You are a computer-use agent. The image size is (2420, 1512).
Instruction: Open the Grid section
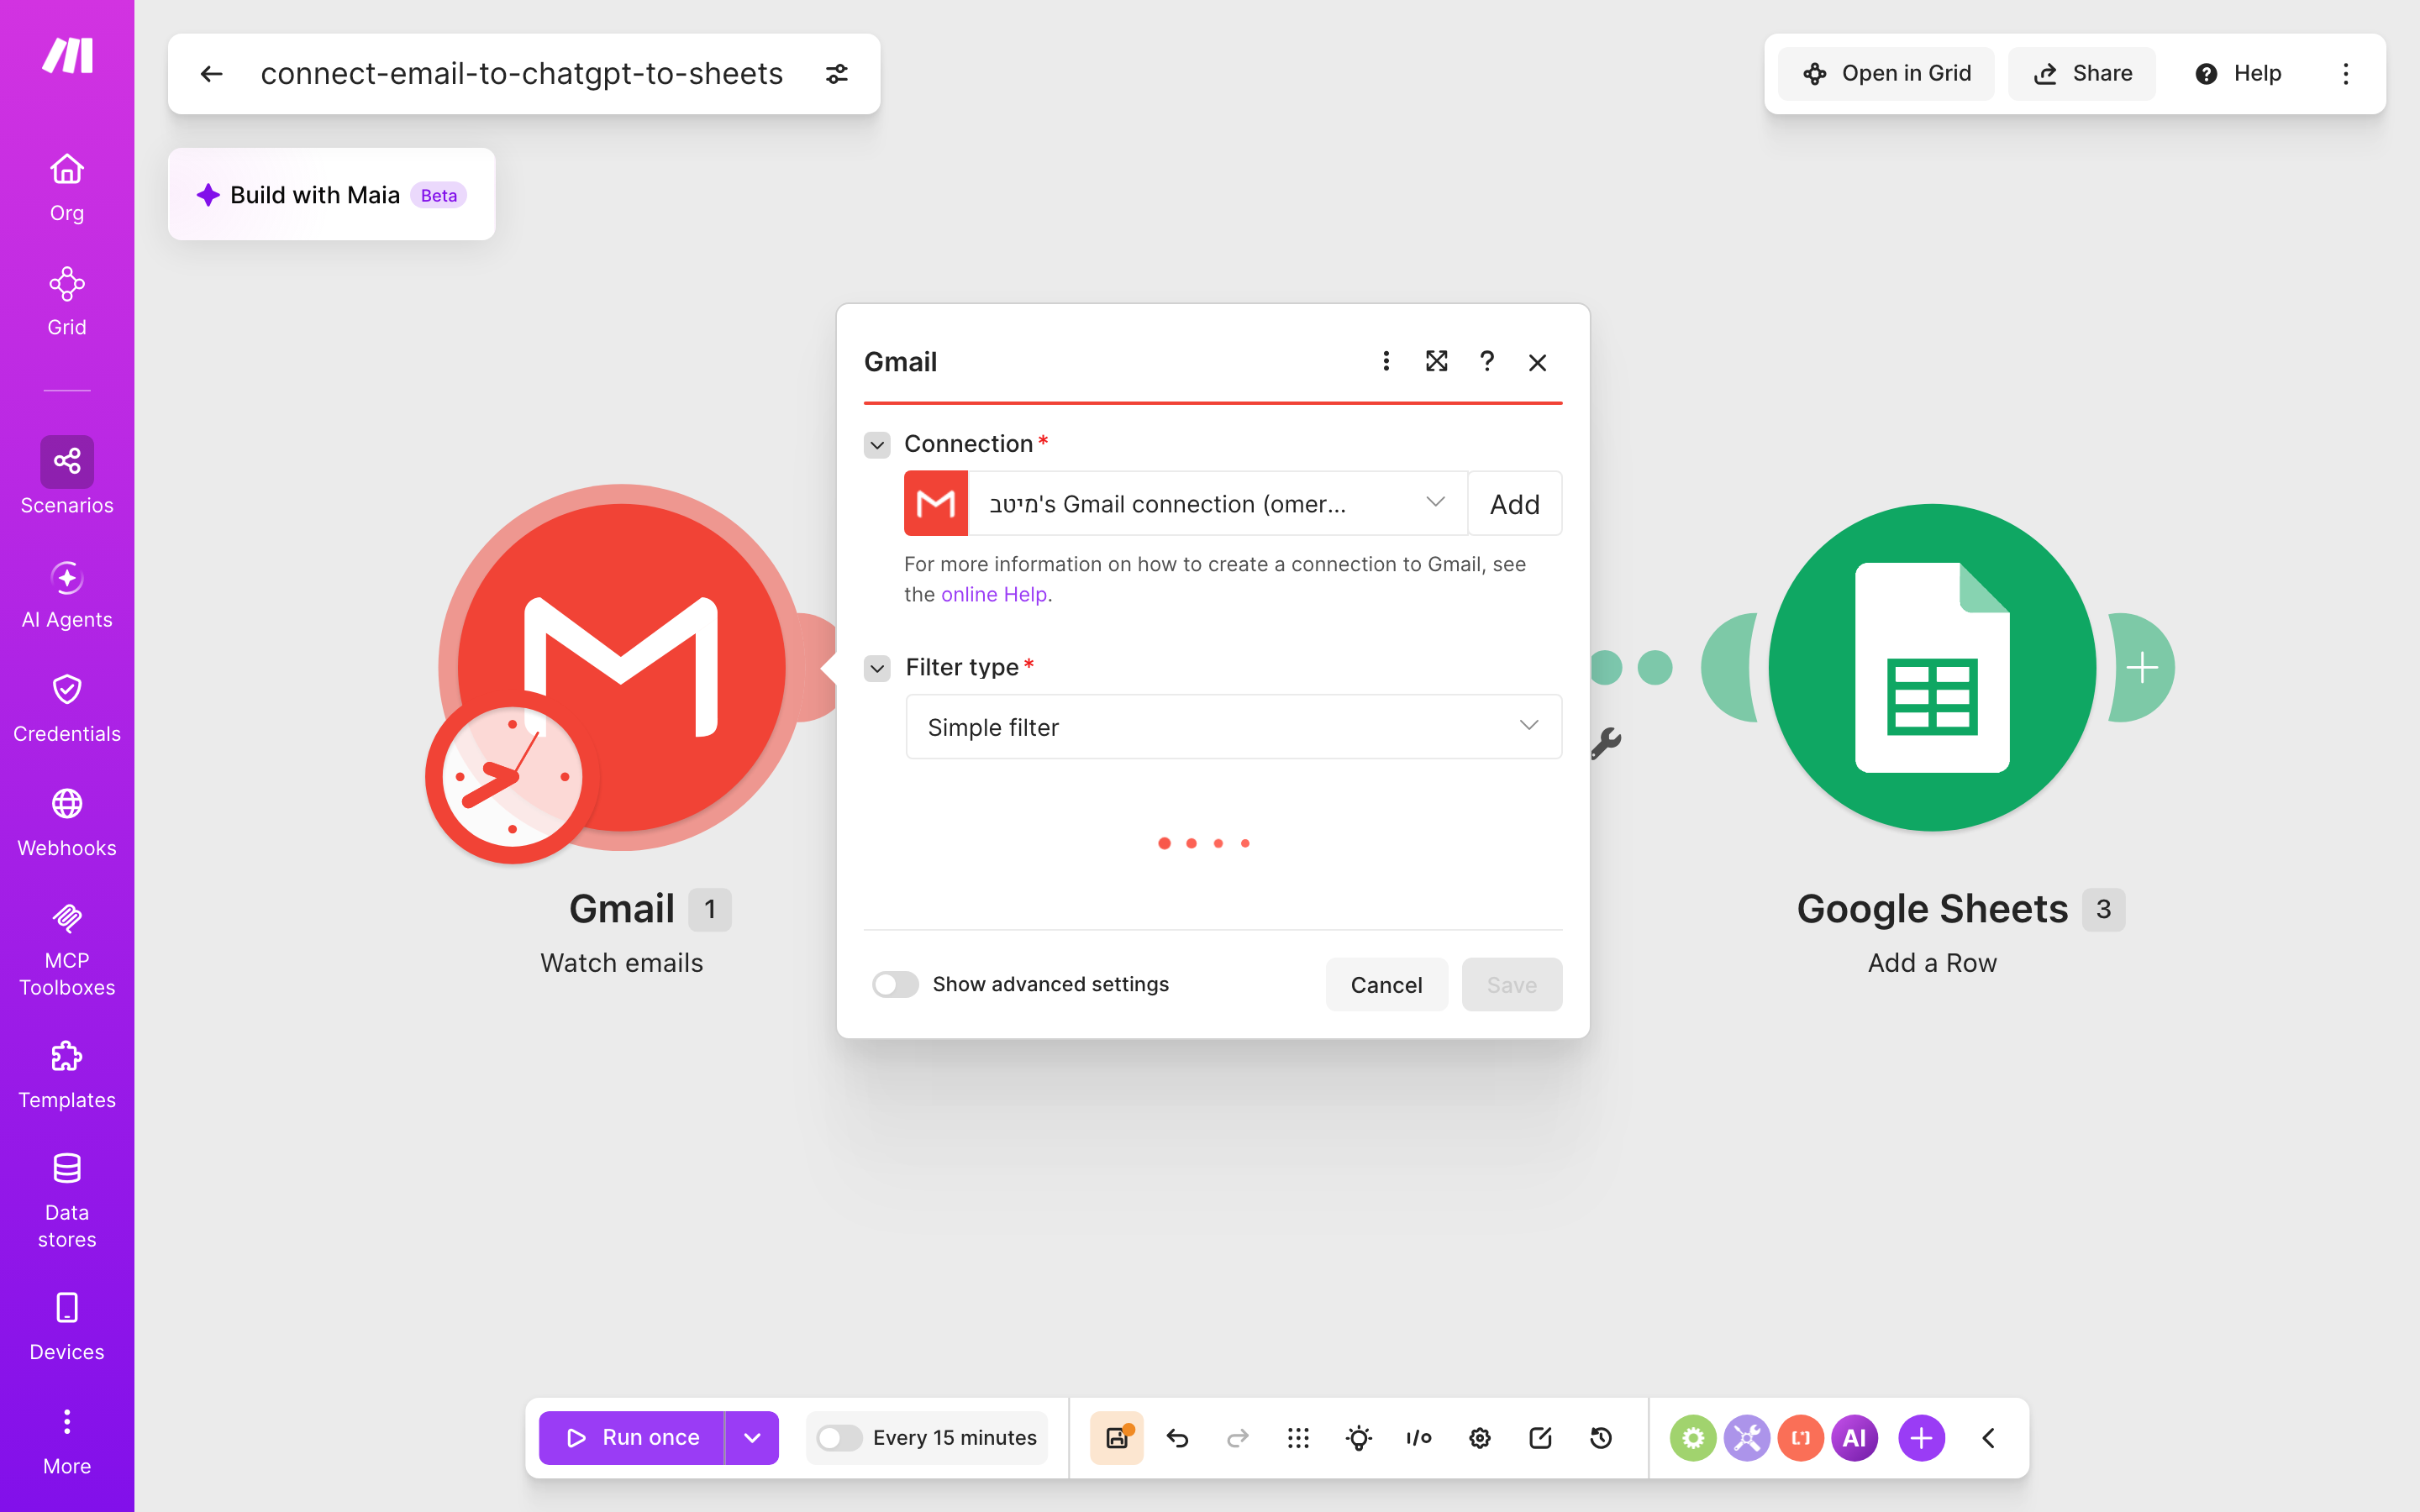coord(67,302)
